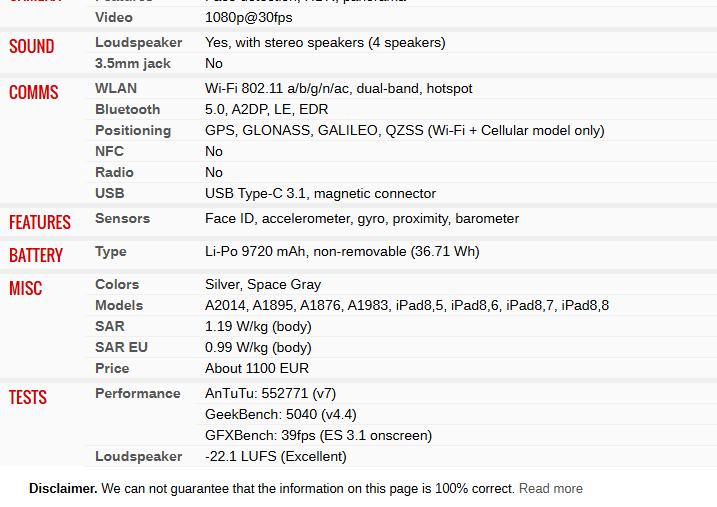Open the Colors spec label

117,284
